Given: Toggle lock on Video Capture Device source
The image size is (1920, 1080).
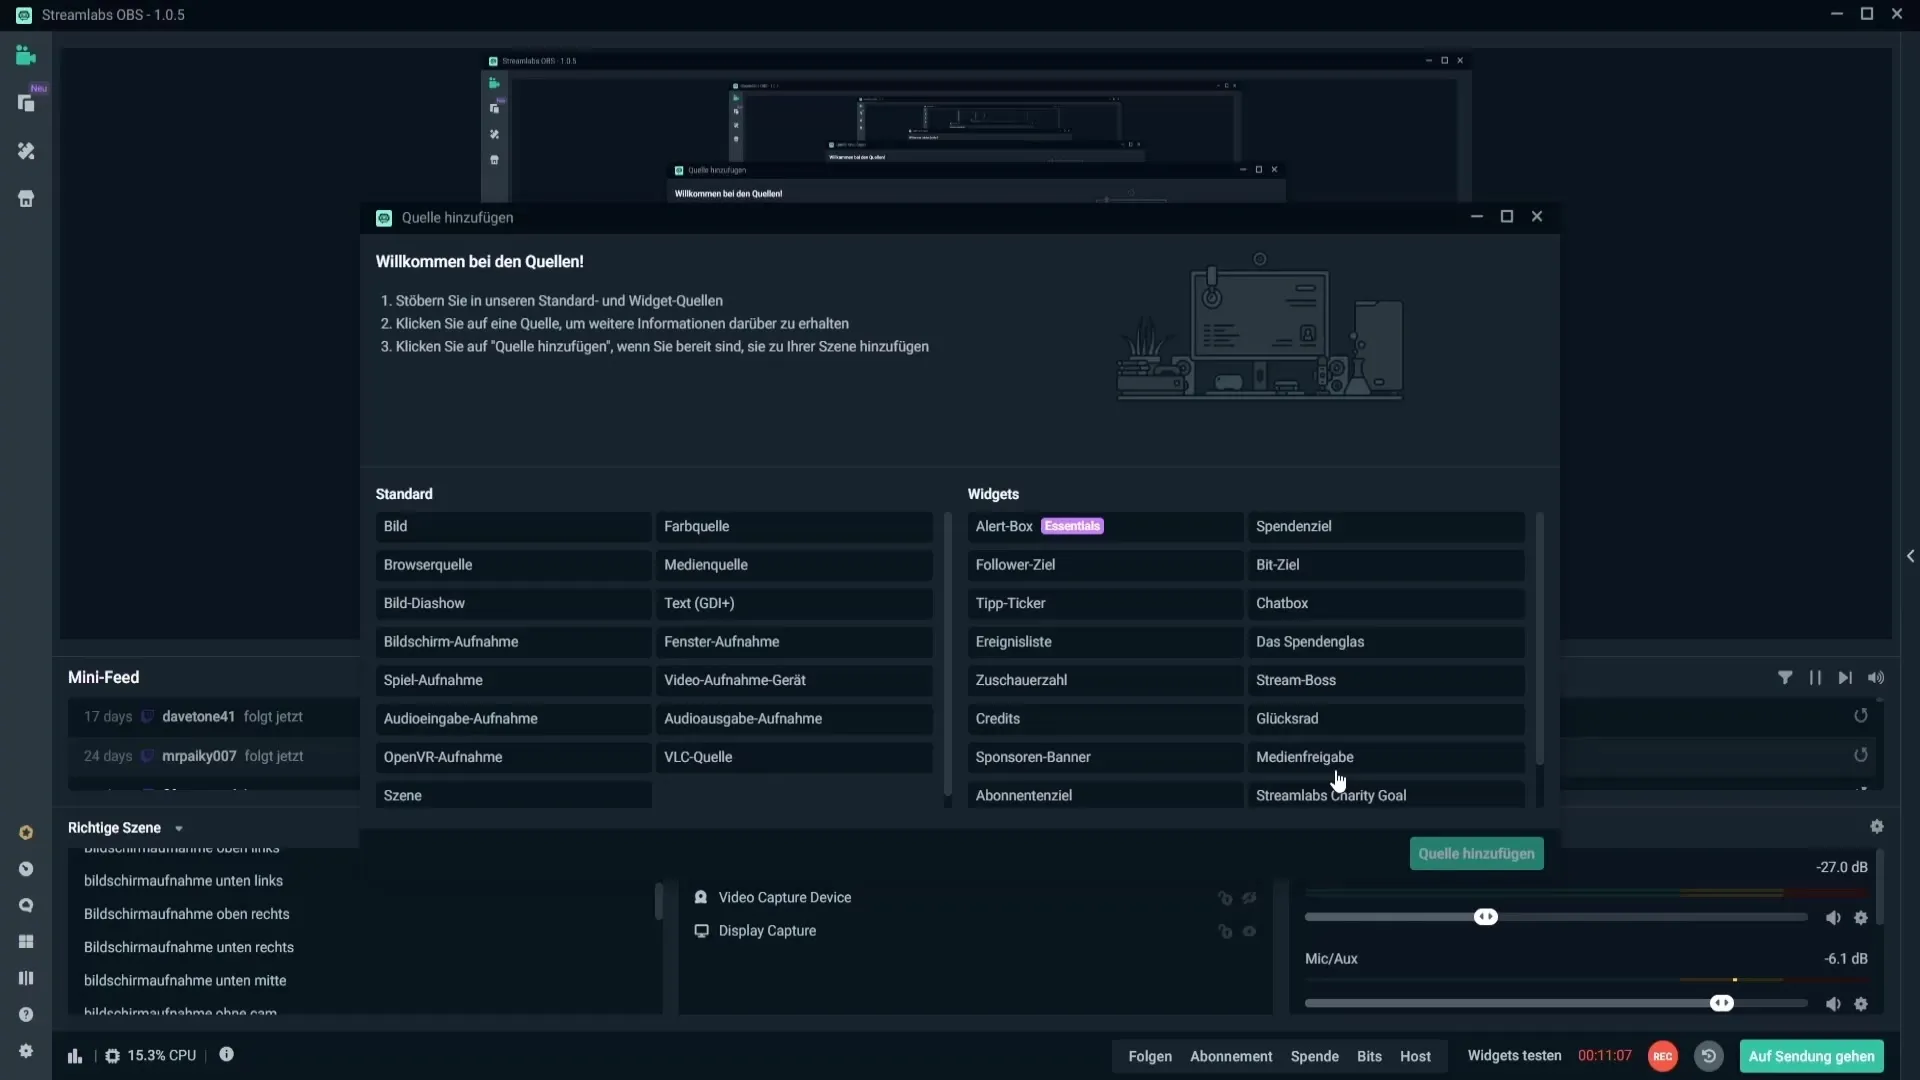Looking at the screenshot, I should pyautogui.click(x=1225, y=898).
